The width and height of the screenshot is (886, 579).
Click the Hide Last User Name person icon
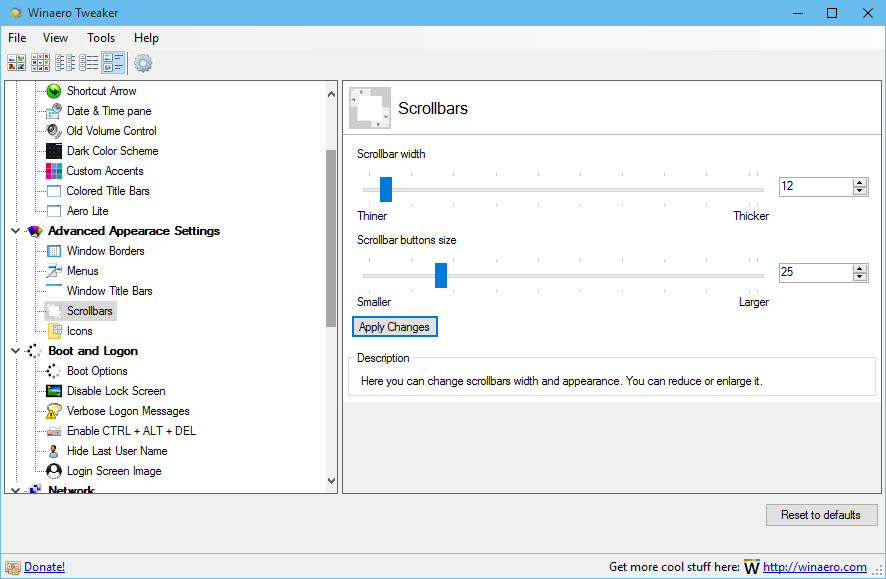click(54, 451)
